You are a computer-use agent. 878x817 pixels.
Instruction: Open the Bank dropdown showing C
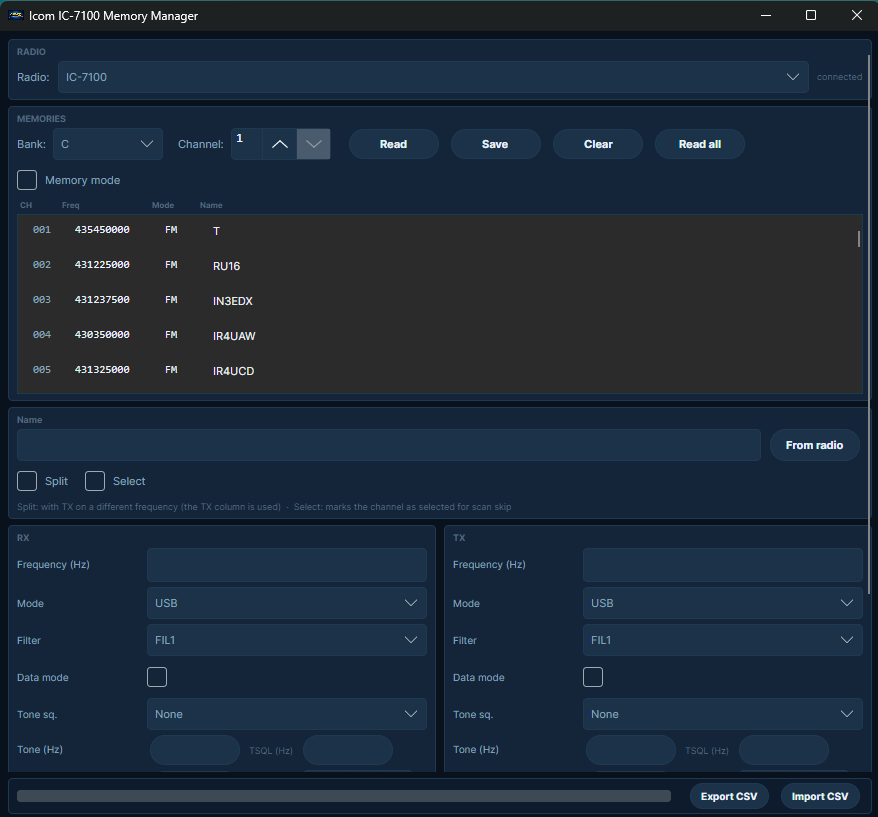tap(108, 144)
